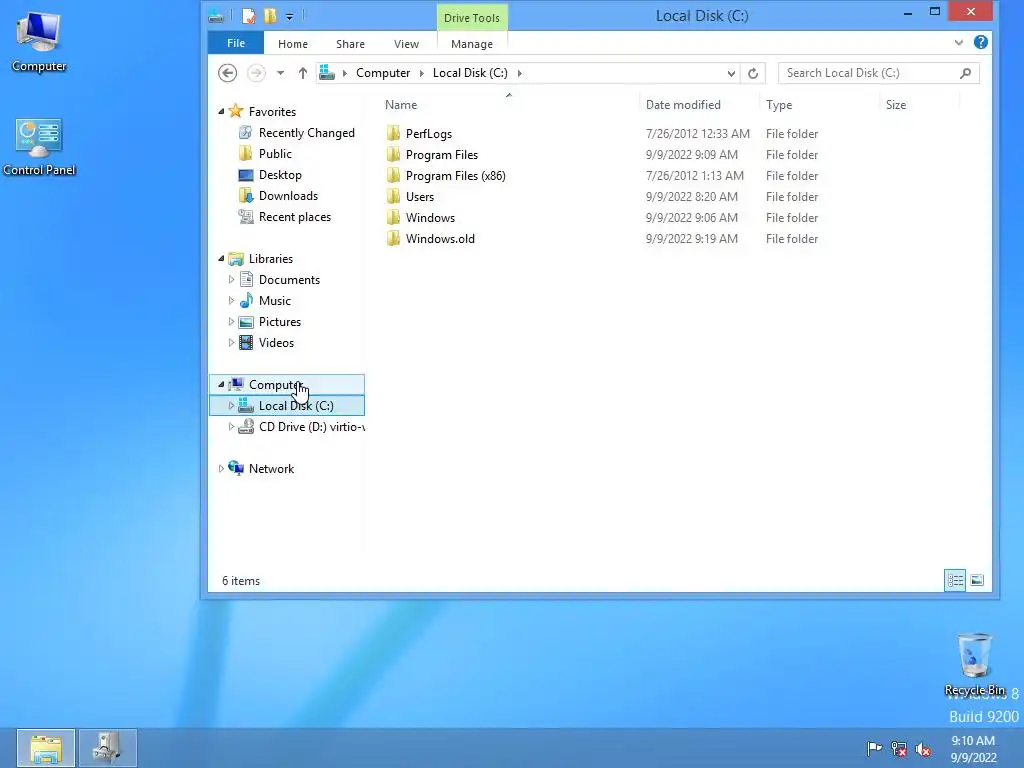Customize Quick Access Toolbar dropdown arrow
The image size is (1024, 768).
click(x=289, y=16)
